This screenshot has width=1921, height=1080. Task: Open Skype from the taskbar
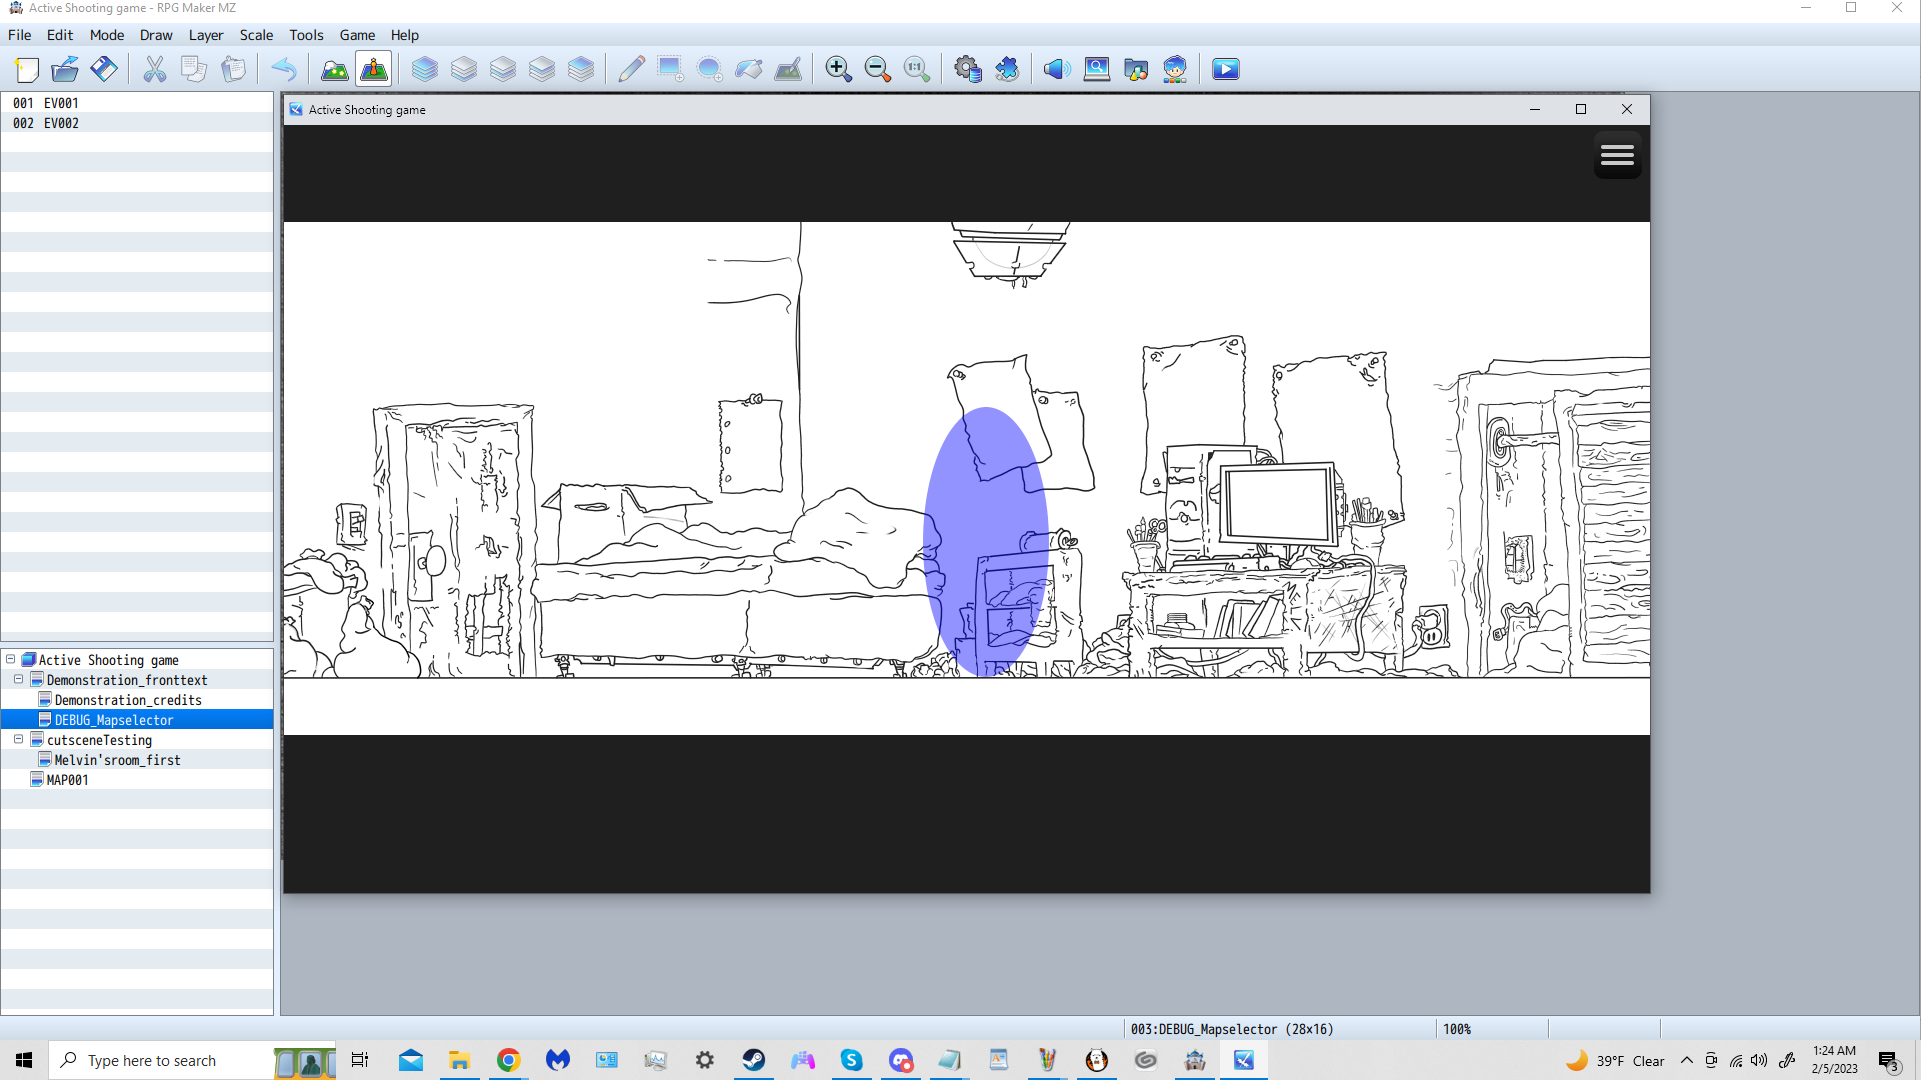[x=851, y=1060]
